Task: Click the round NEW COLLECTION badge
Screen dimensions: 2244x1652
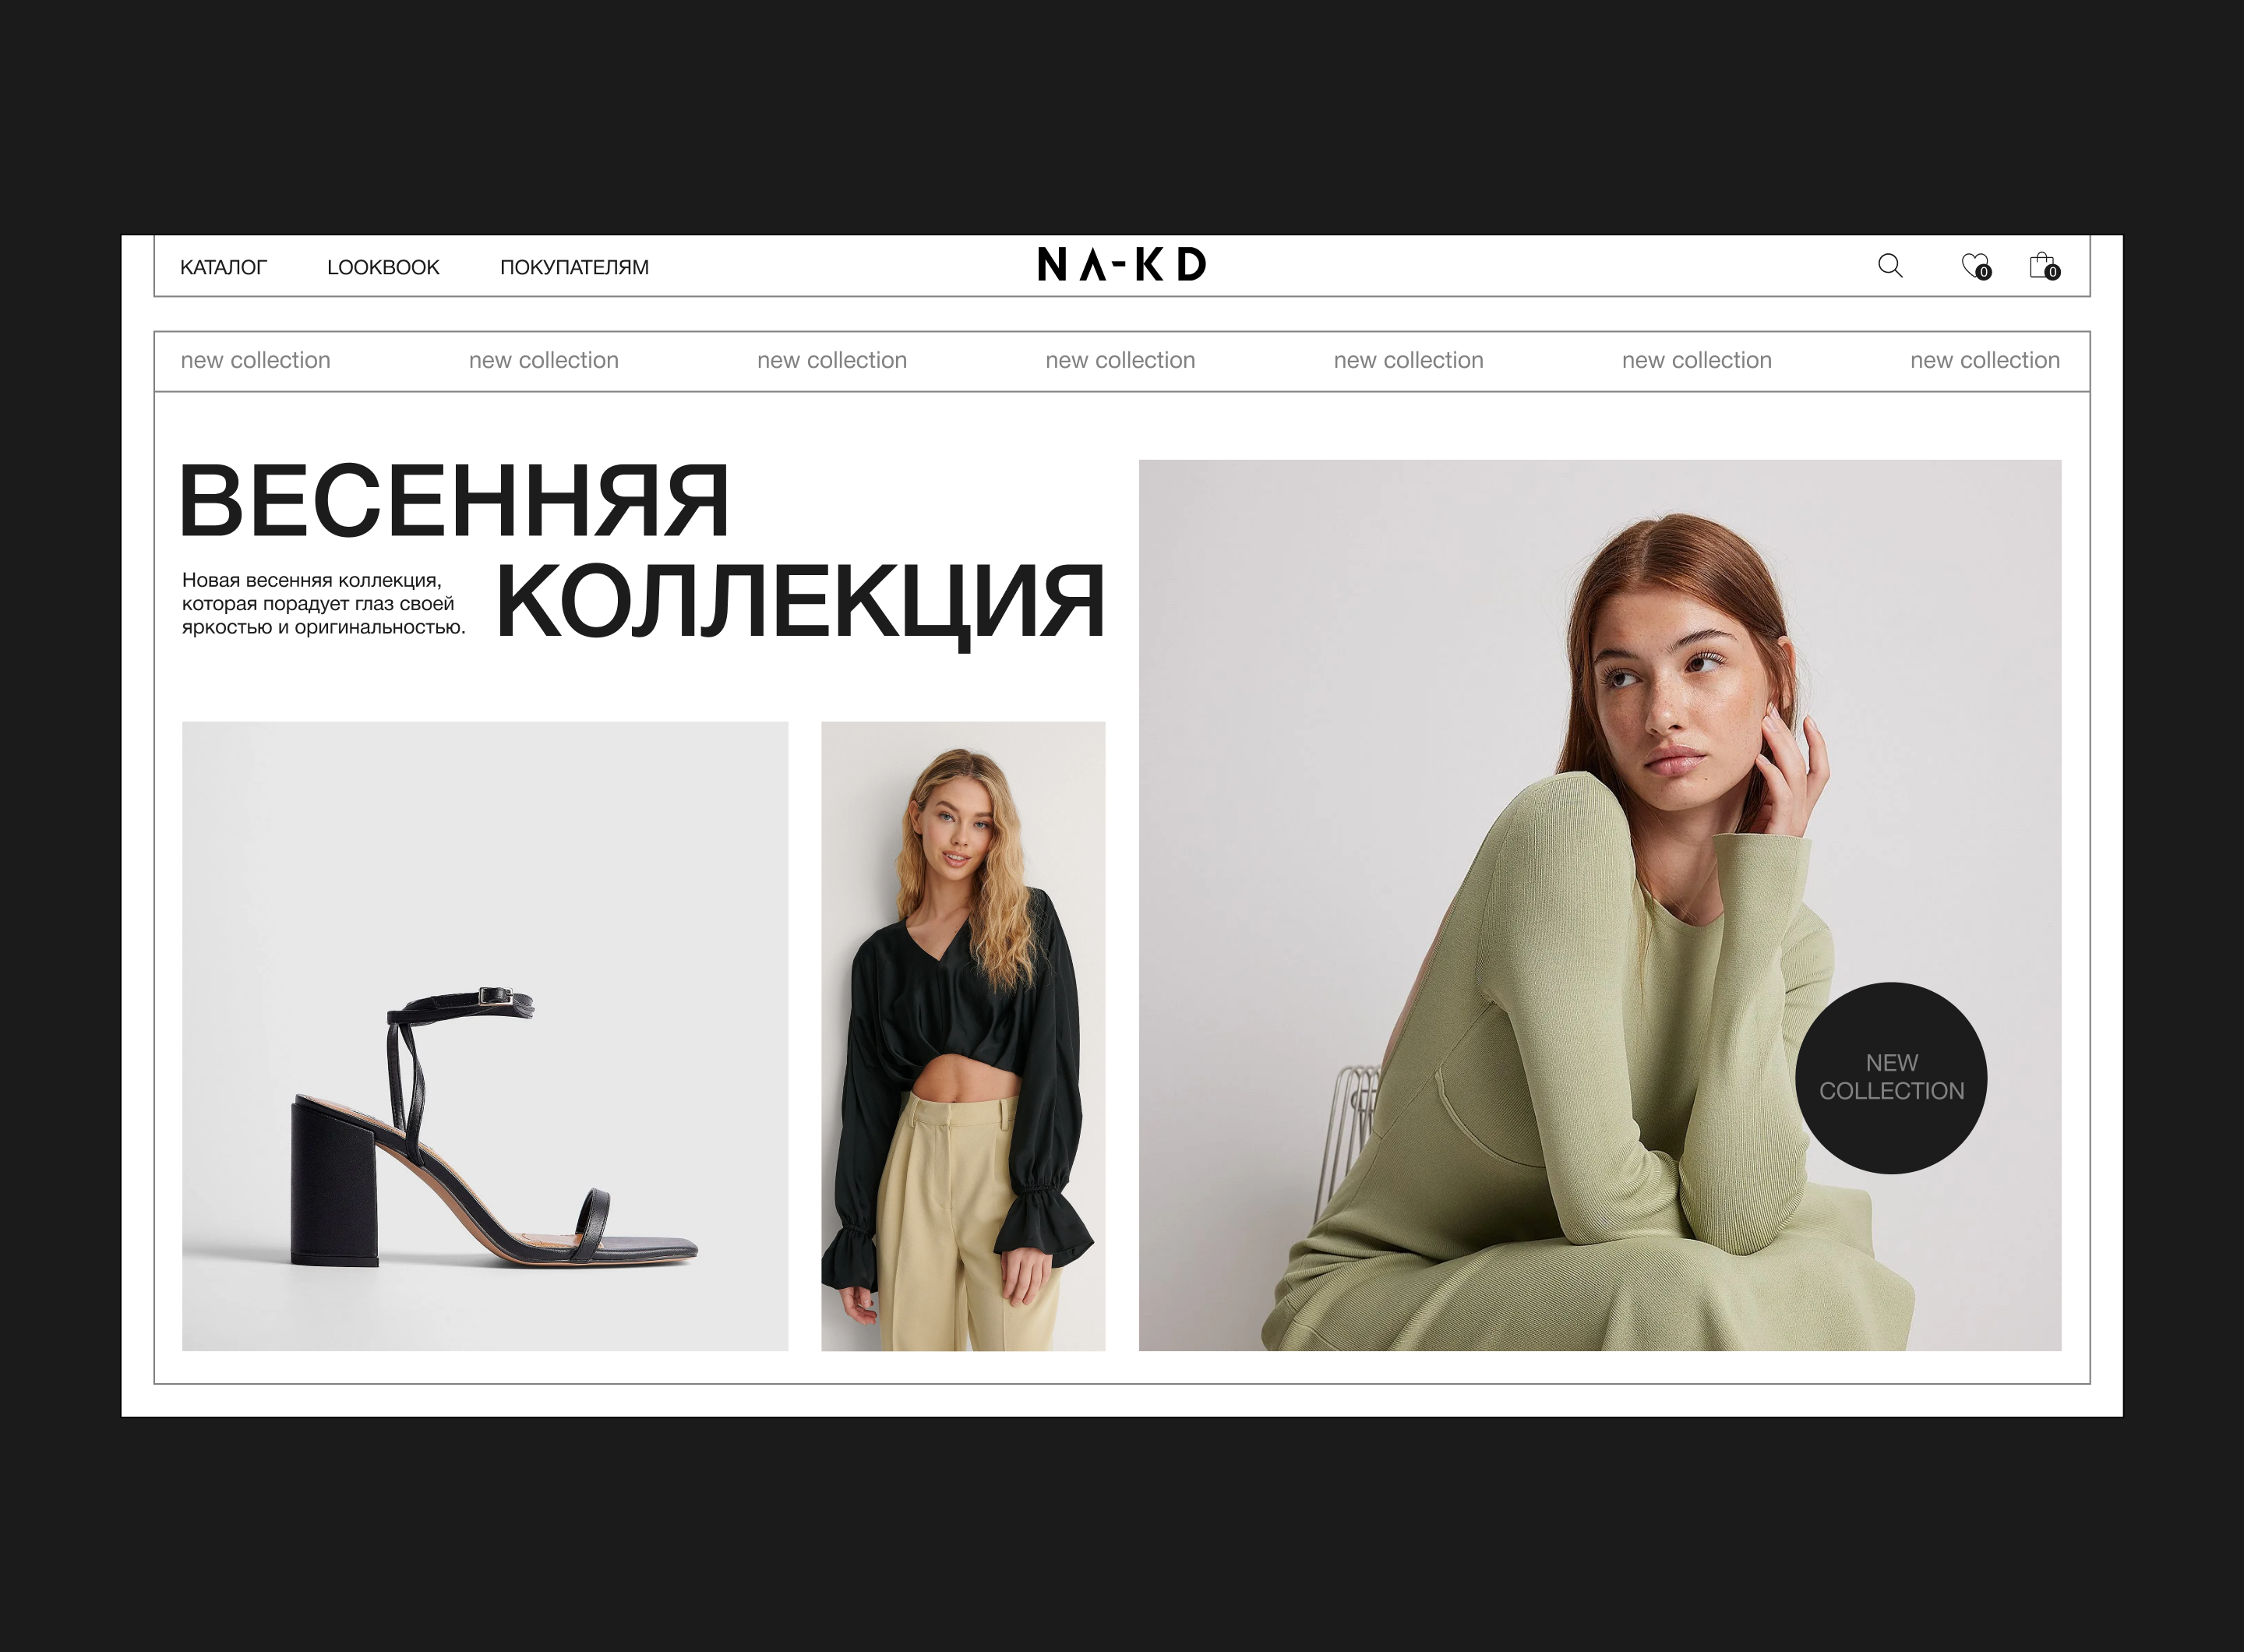Action: (1891, 1078)
